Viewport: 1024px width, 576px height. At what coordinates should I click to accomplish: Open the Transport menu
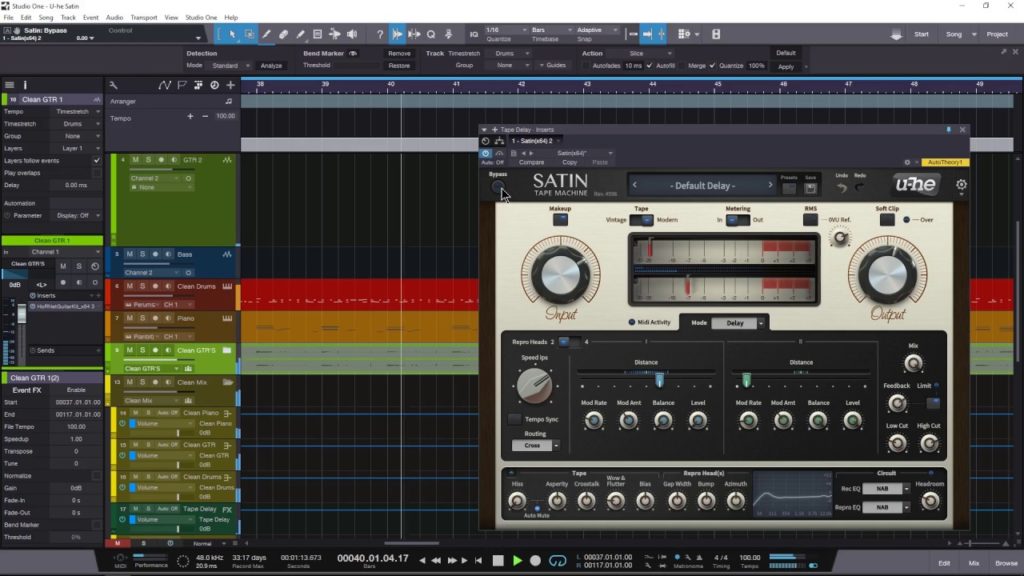(x=143, y=17)
